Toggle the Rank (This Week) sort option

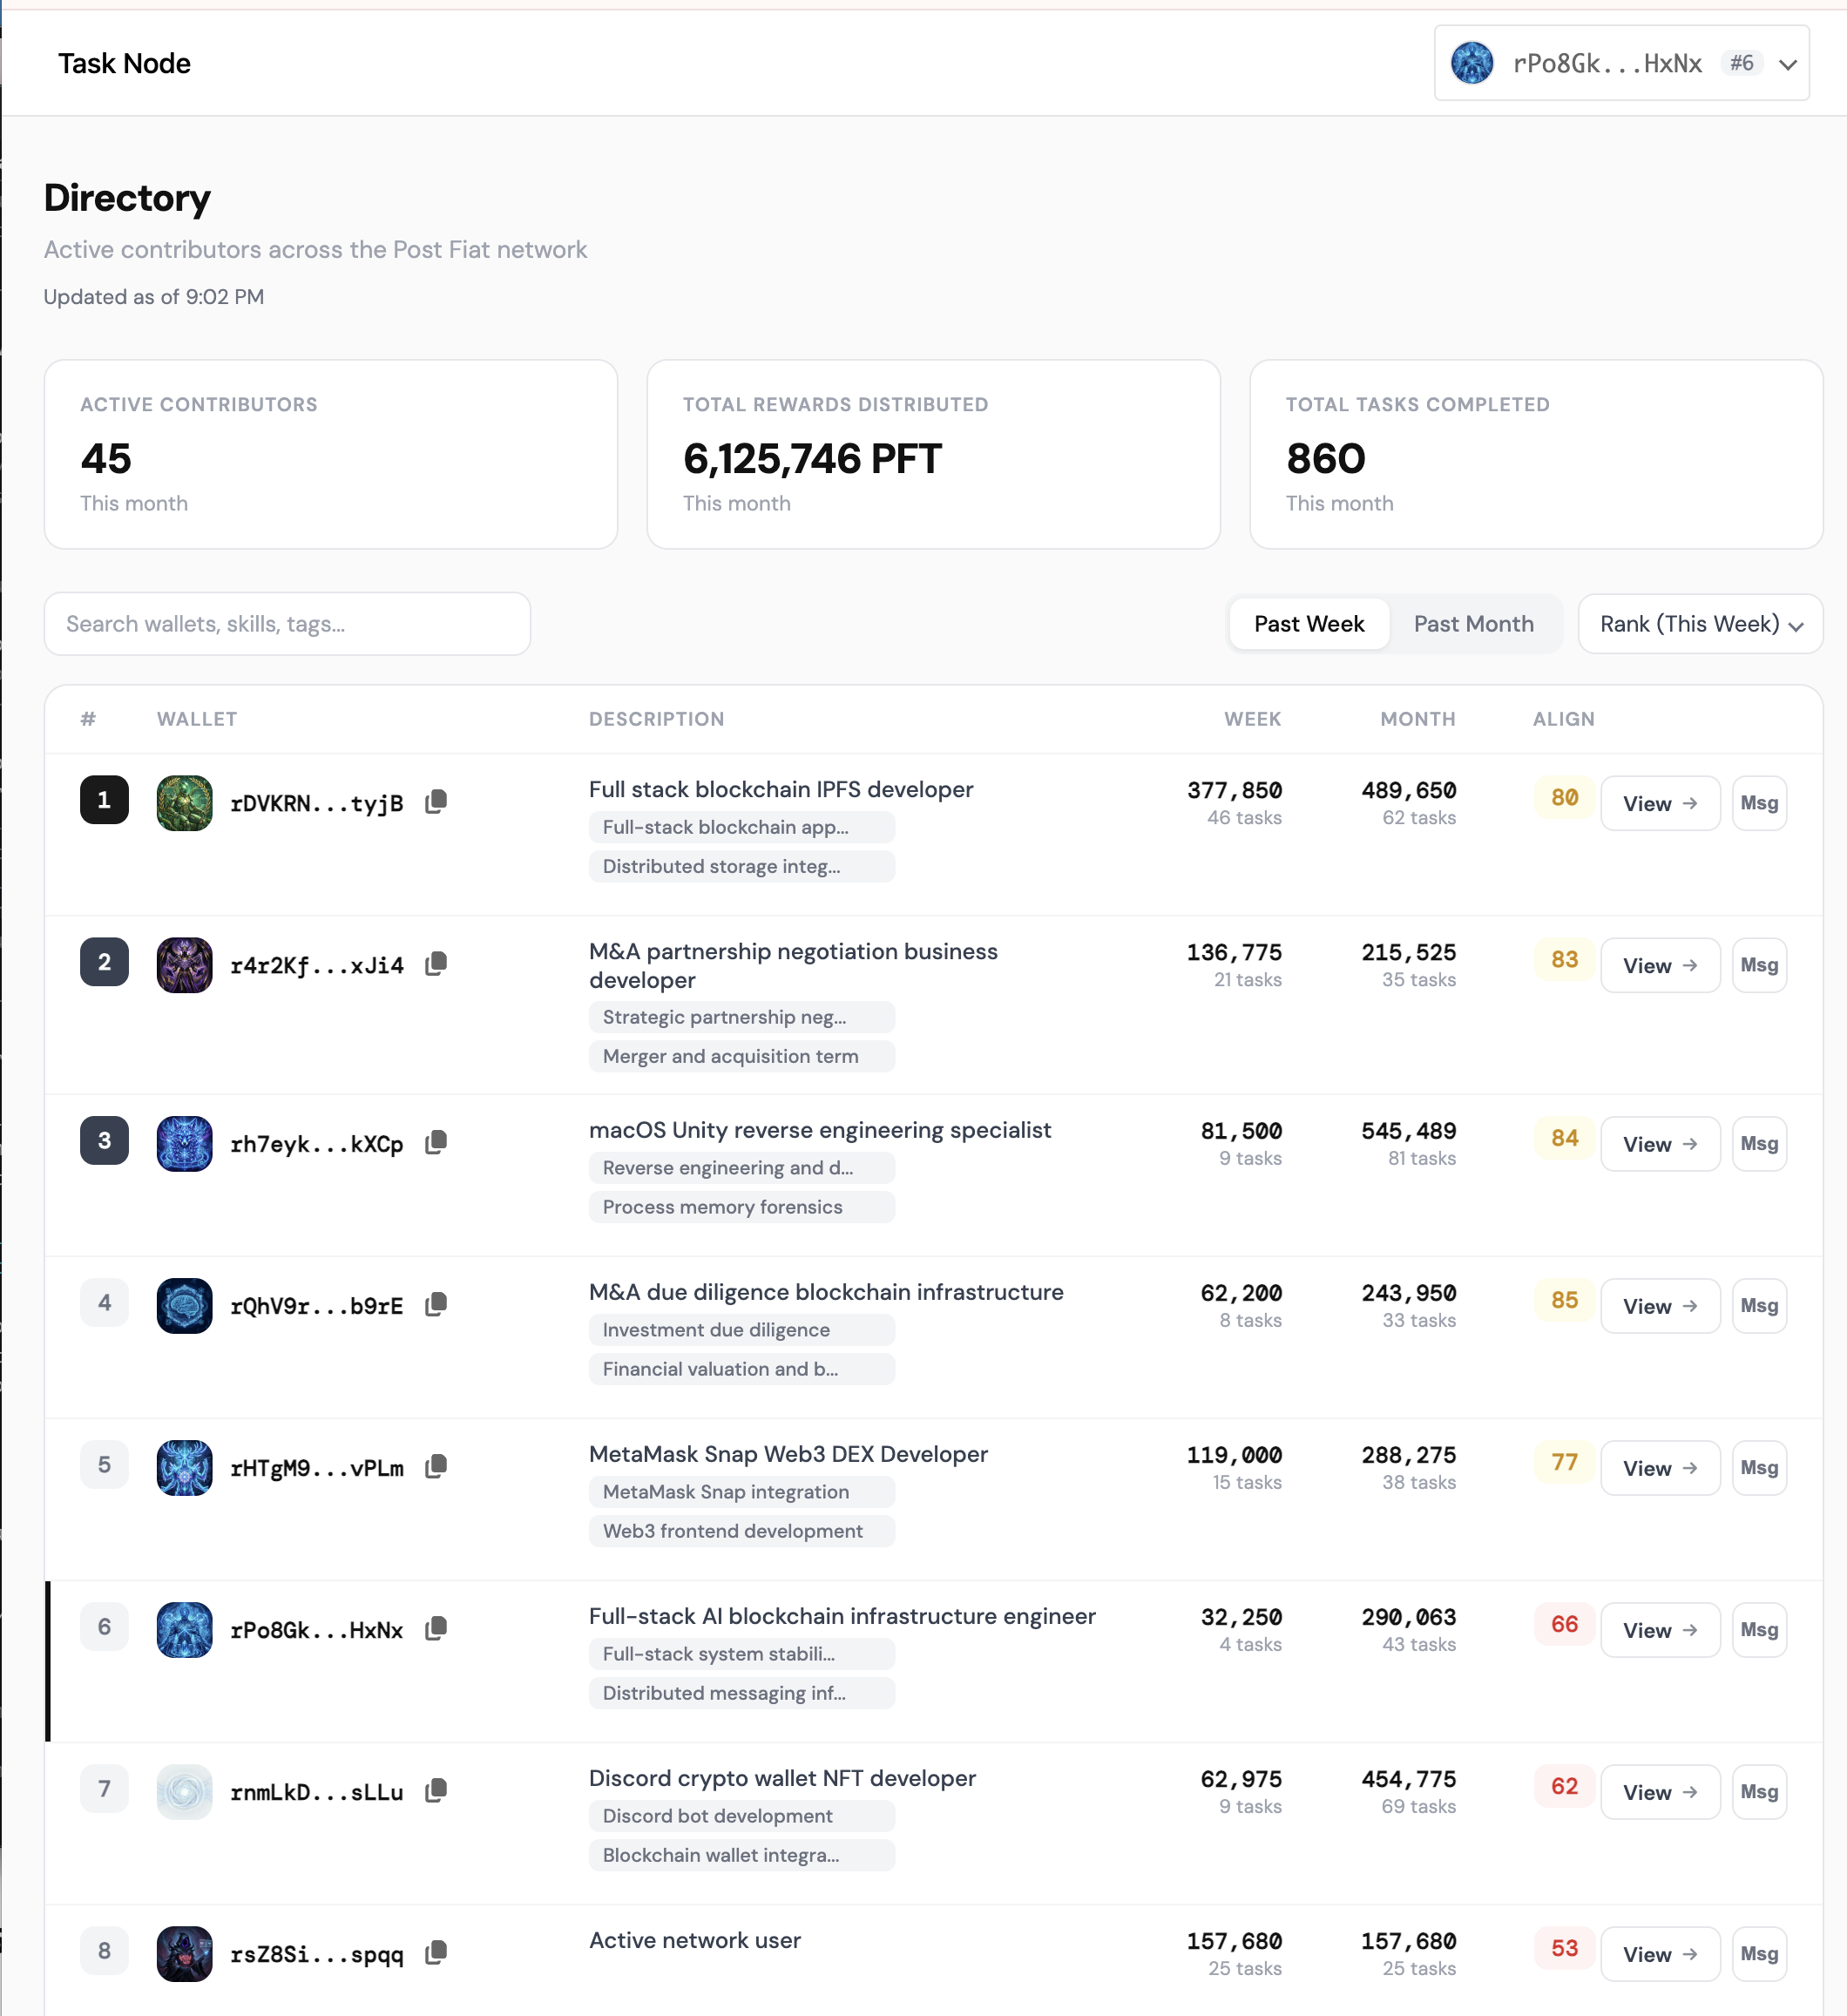(x=1697, y=623)
